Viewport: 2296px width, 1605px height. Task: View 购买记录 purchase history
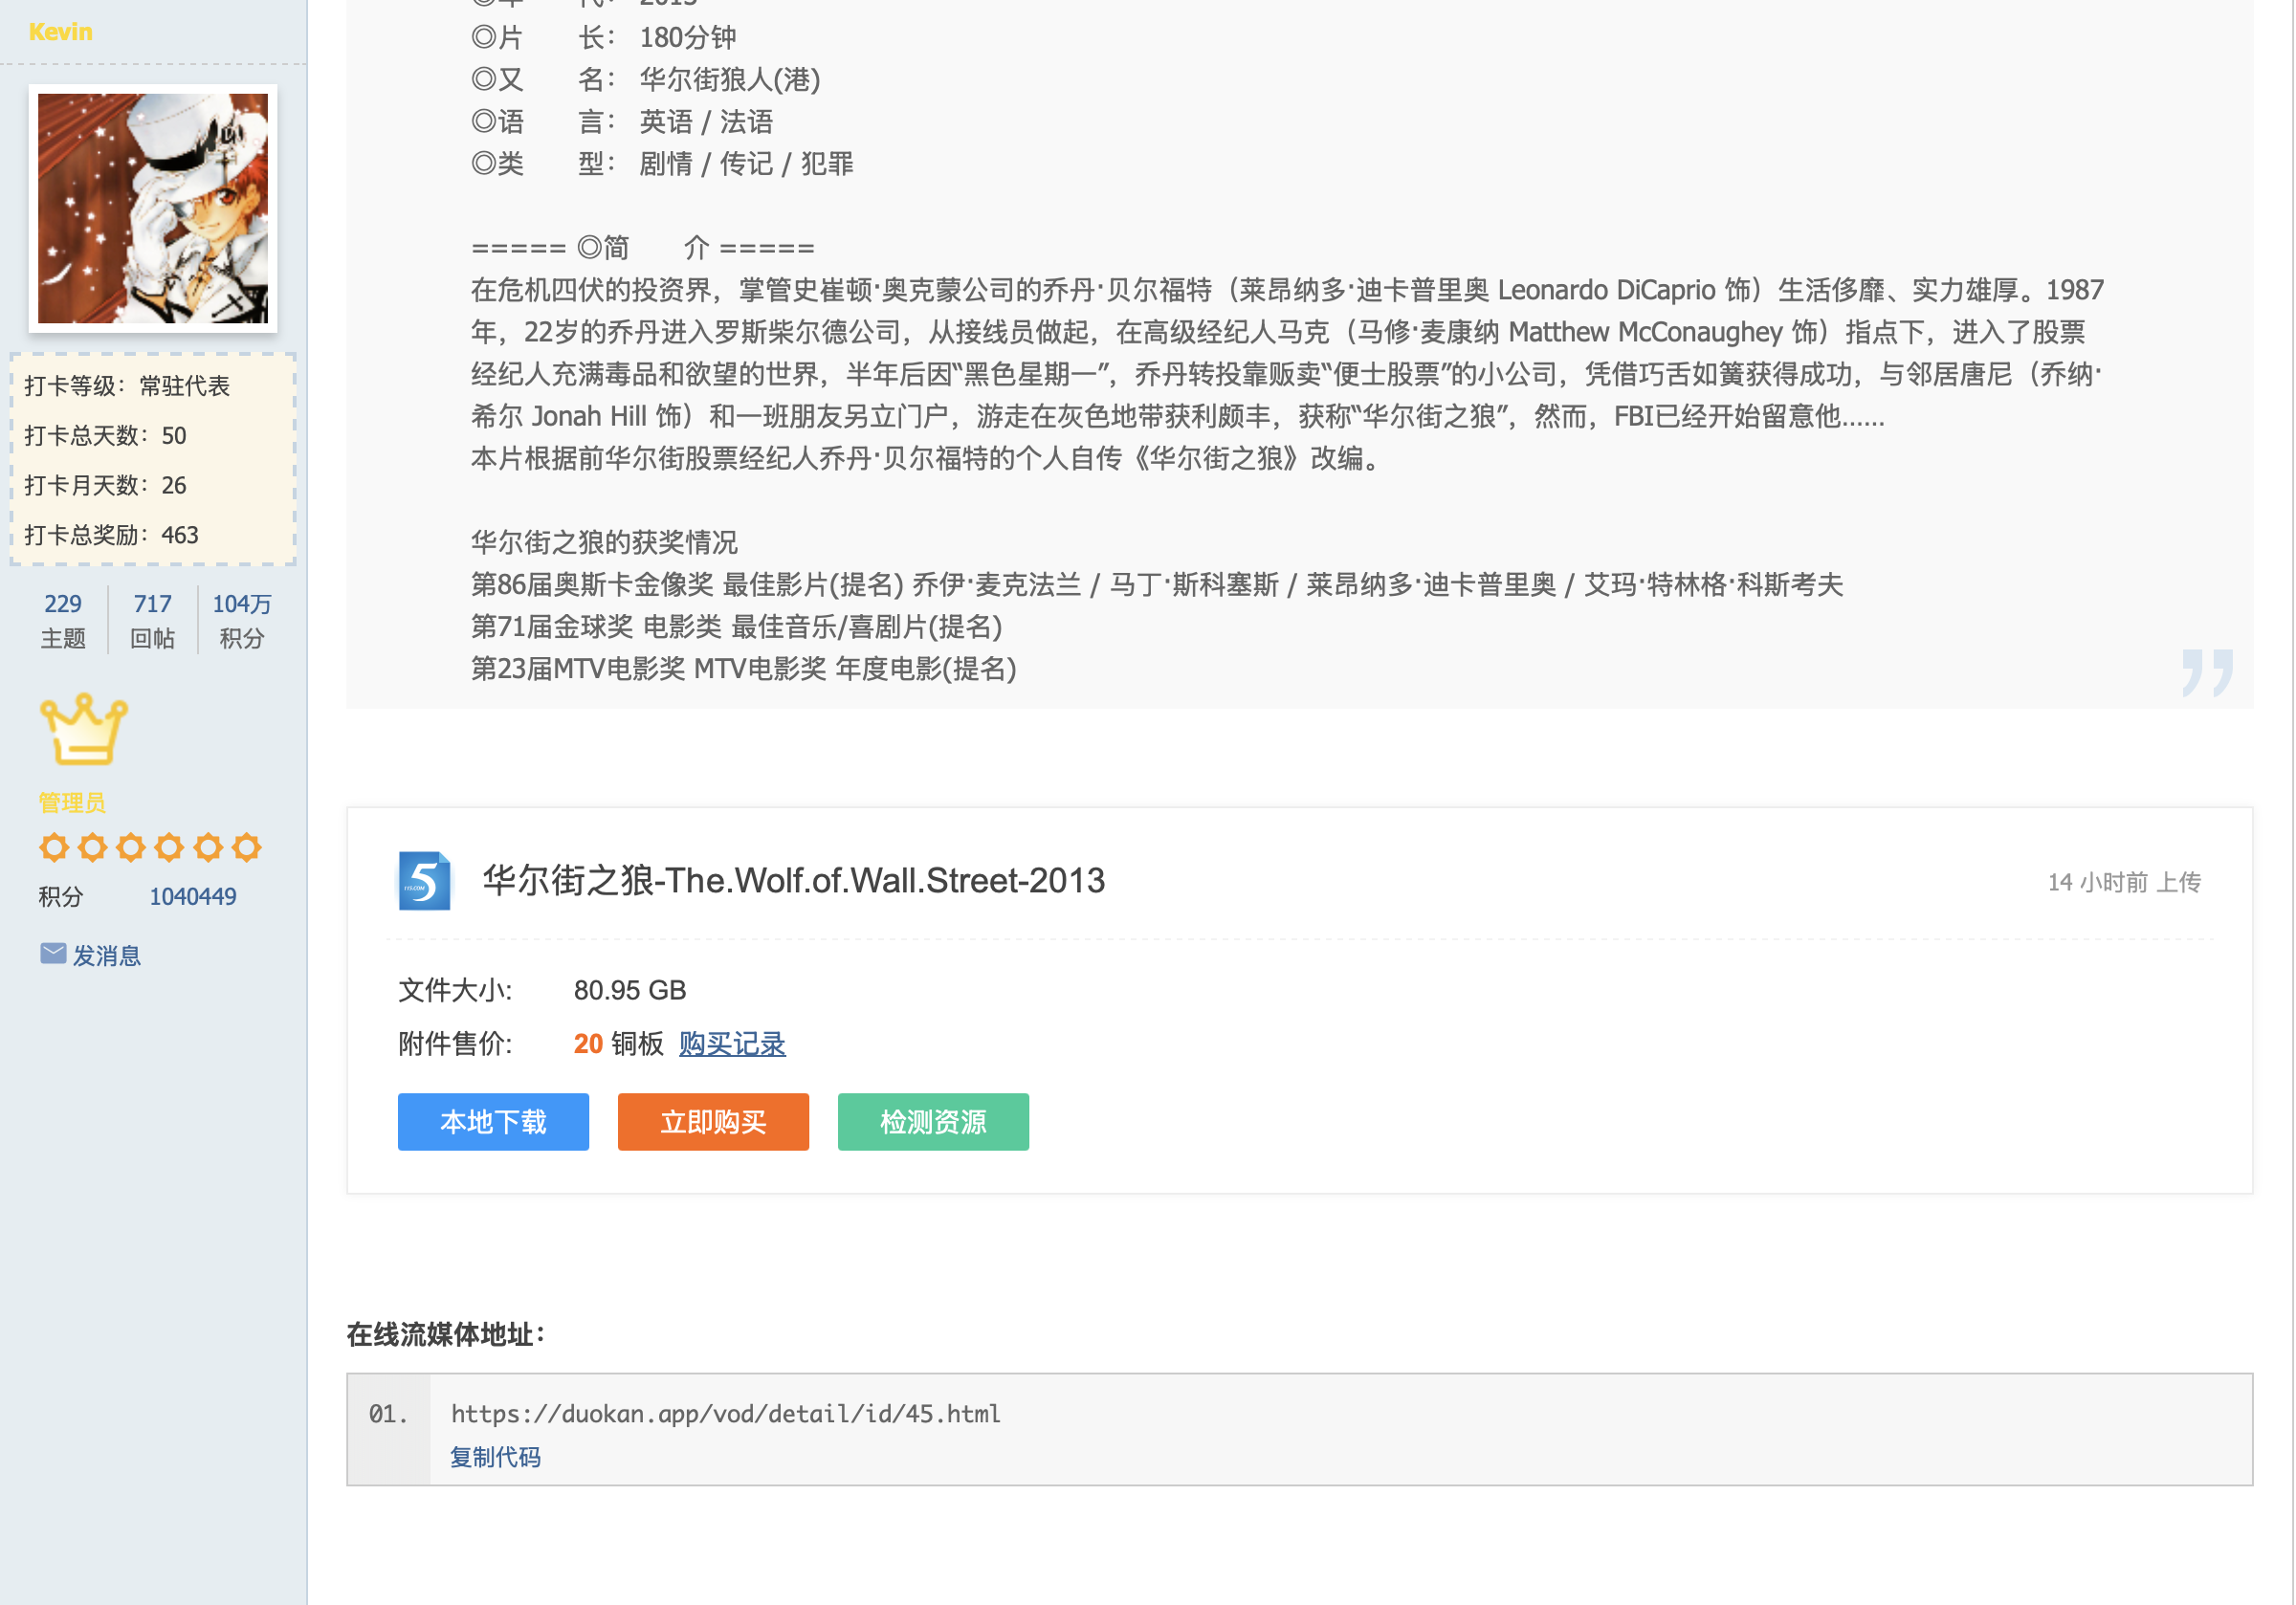[x=732, y=1043]
